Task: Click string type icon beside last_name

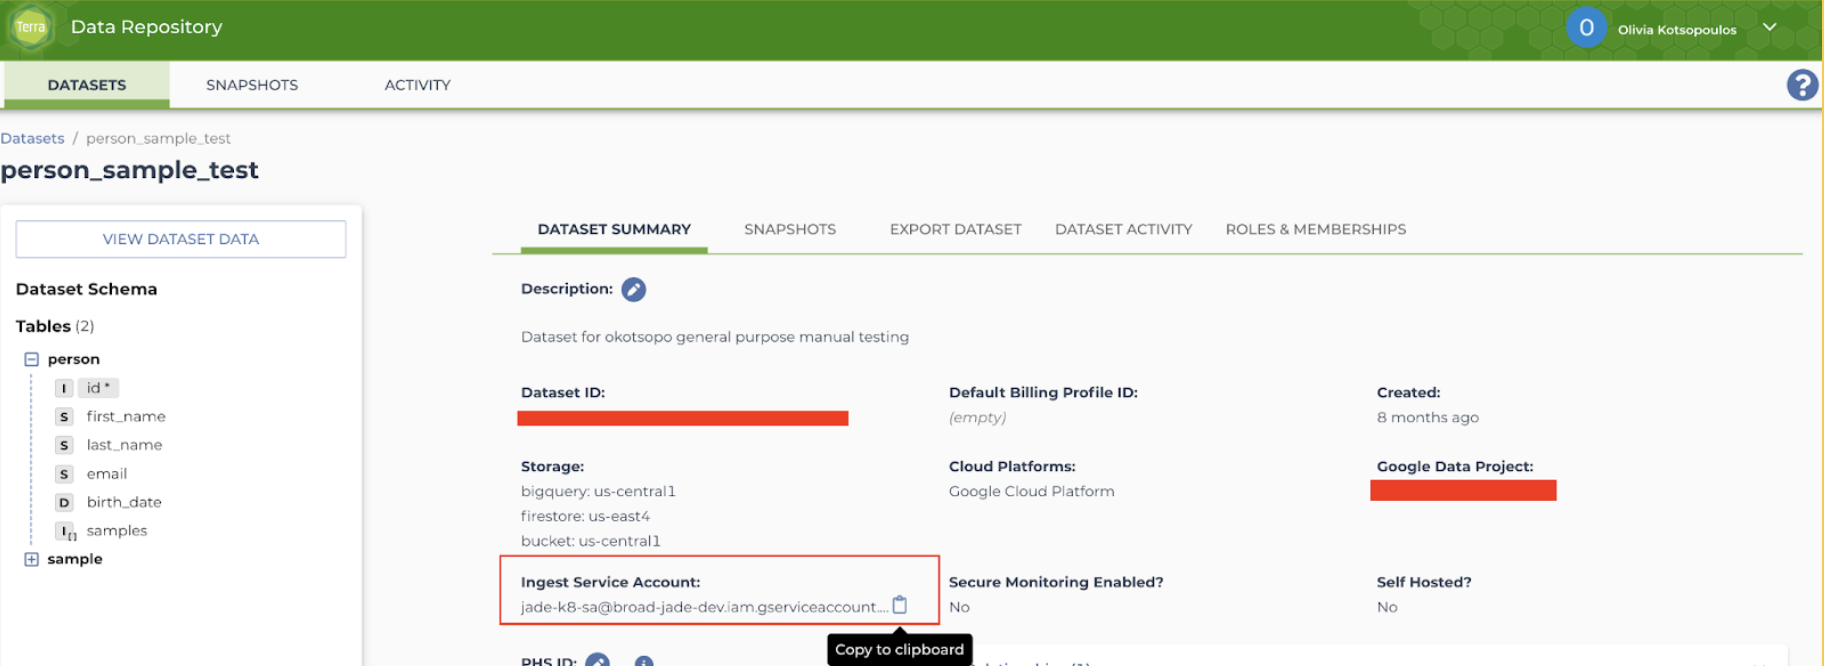Action: [64, 445]
